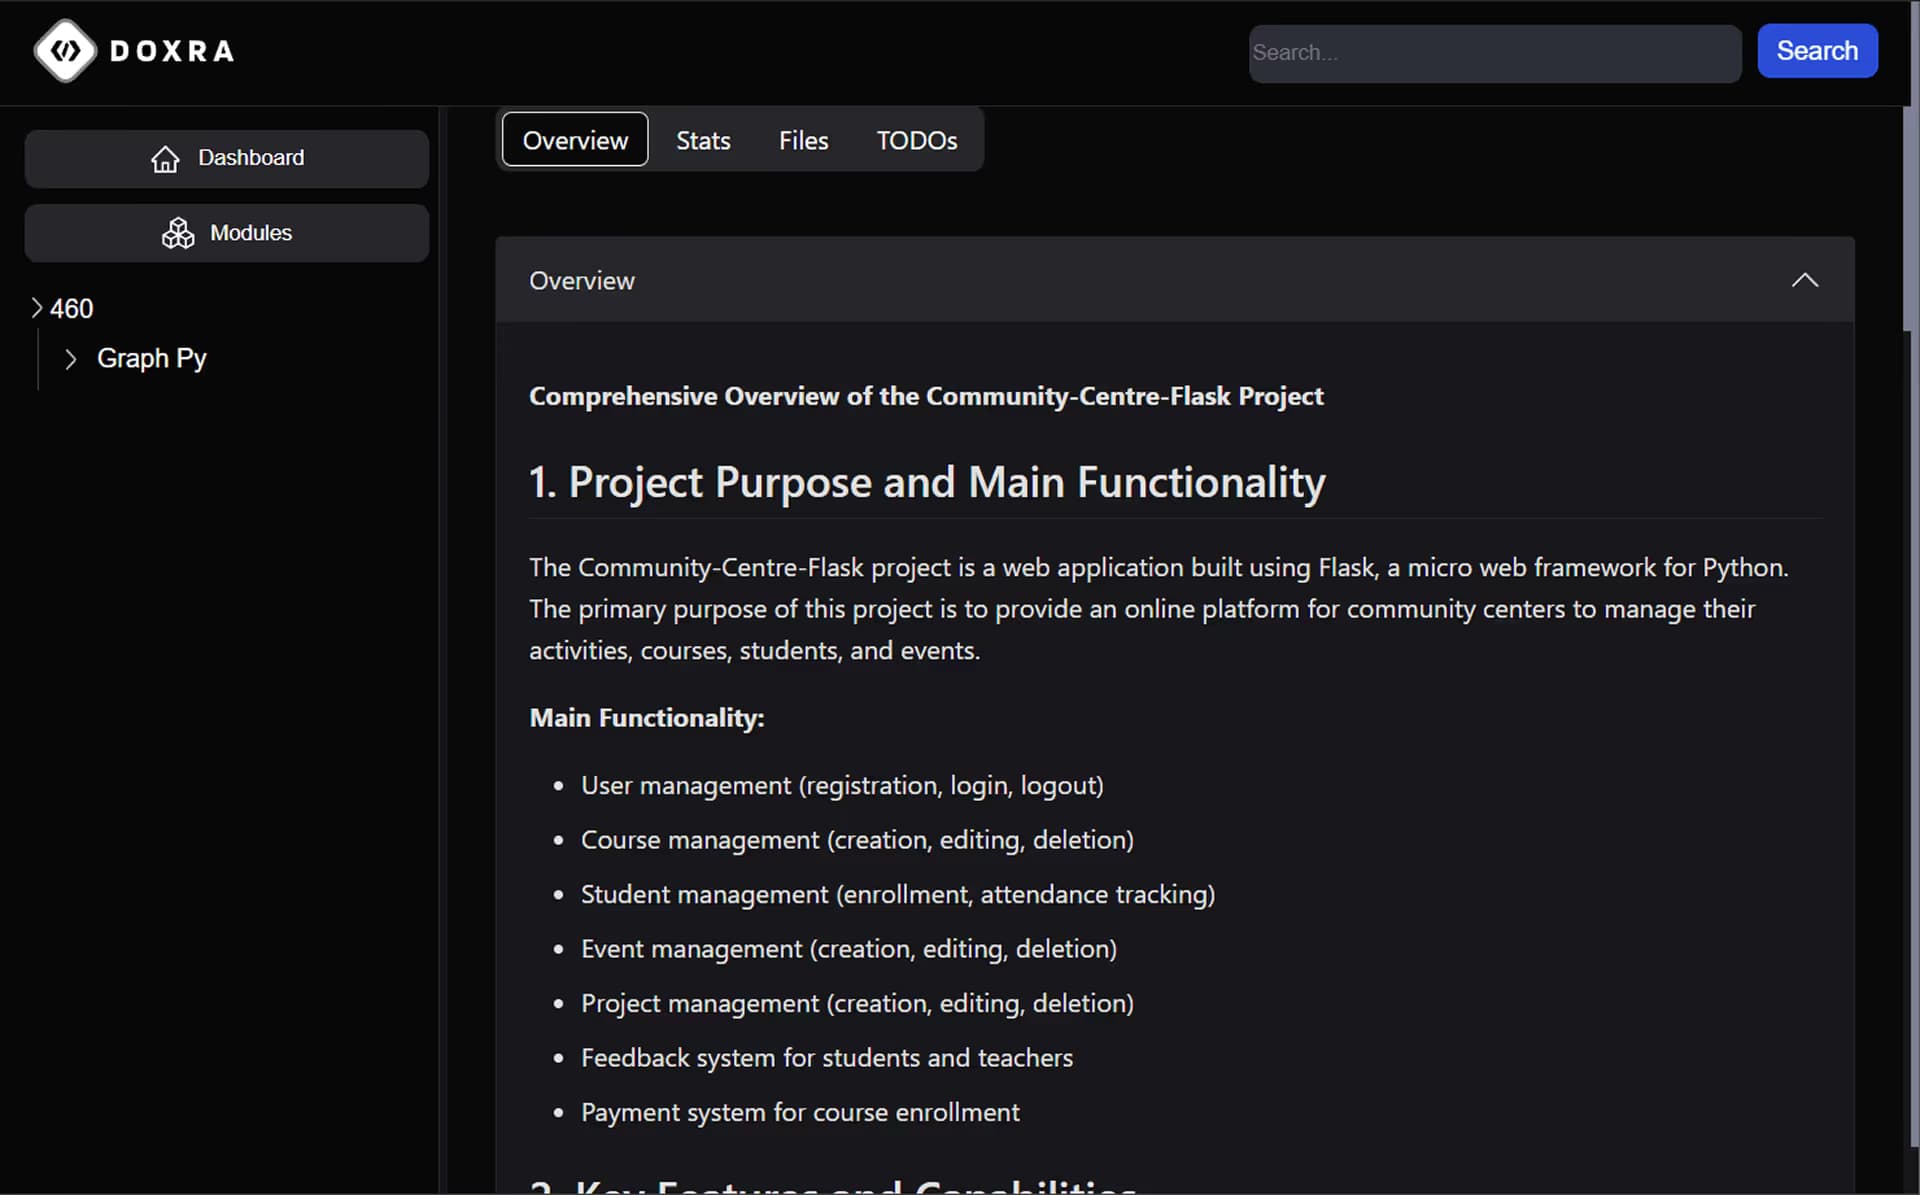Focus the Search input field
Viewport: 1920px width, 1195px height.
(x=1494, y=53)
